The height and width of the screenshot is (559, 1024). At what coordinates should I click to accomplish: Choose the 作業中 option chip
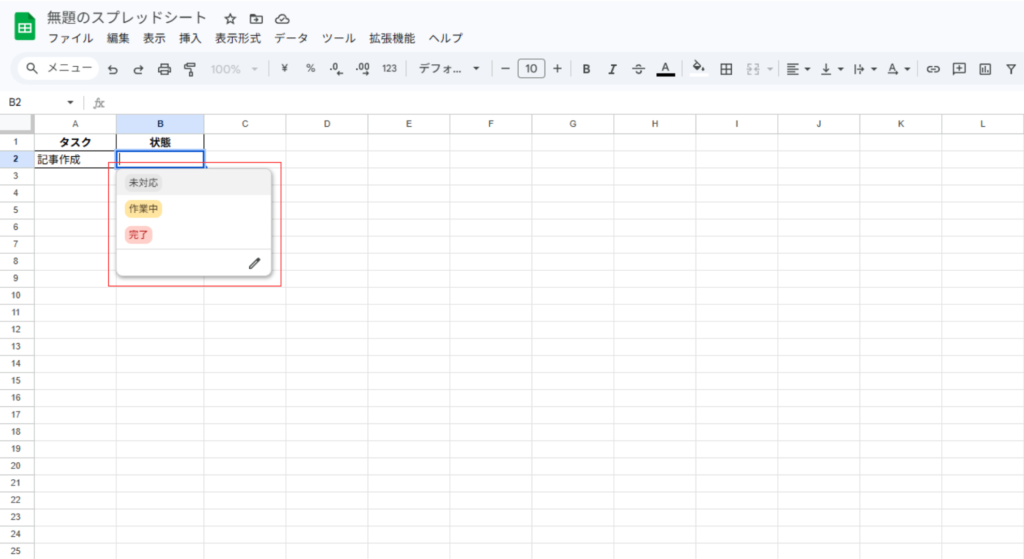143,209
